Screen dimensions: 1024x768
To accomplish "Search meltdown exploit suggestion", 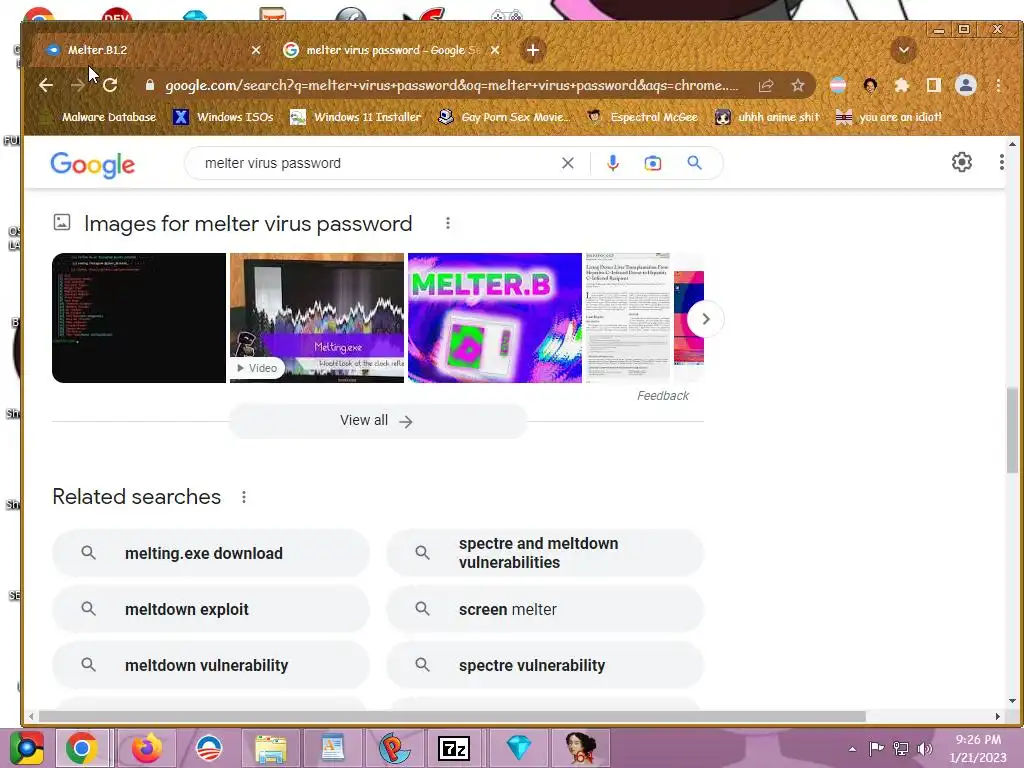I will coord(211,609).
